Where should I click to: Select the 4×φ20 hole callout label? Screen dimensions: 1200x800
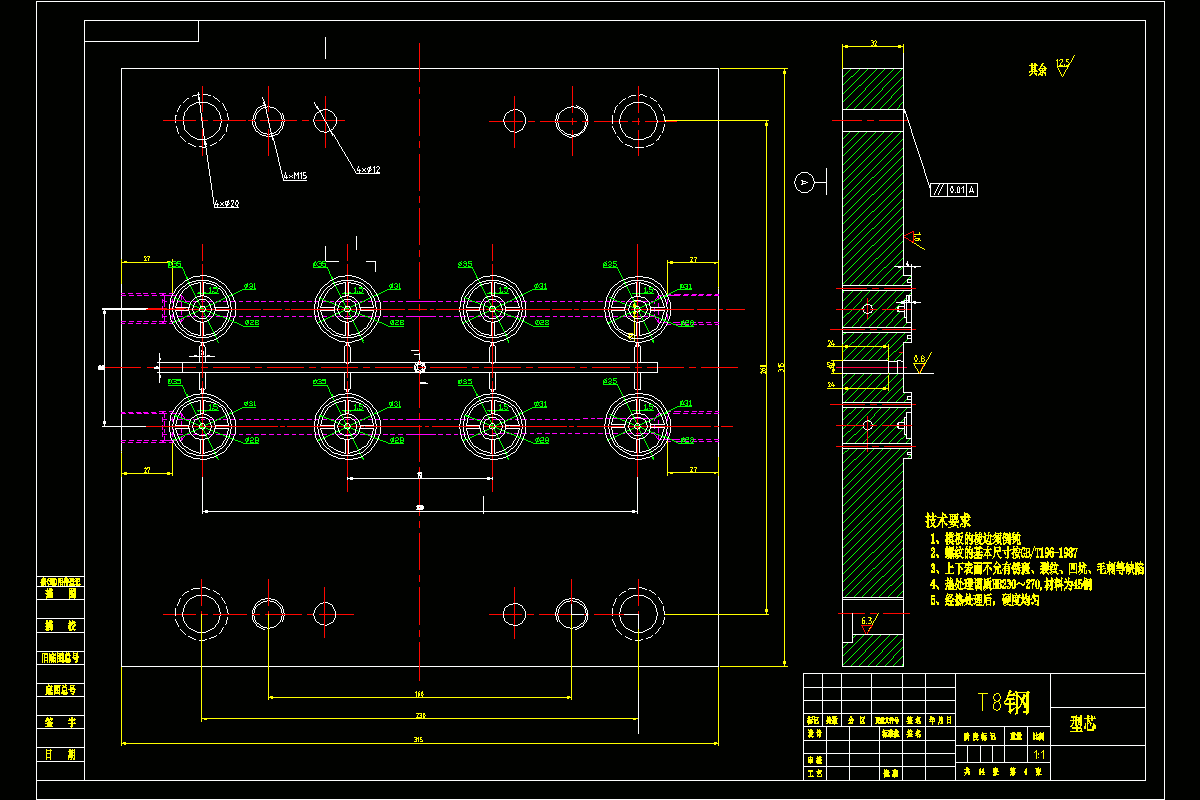click(226, 203)
